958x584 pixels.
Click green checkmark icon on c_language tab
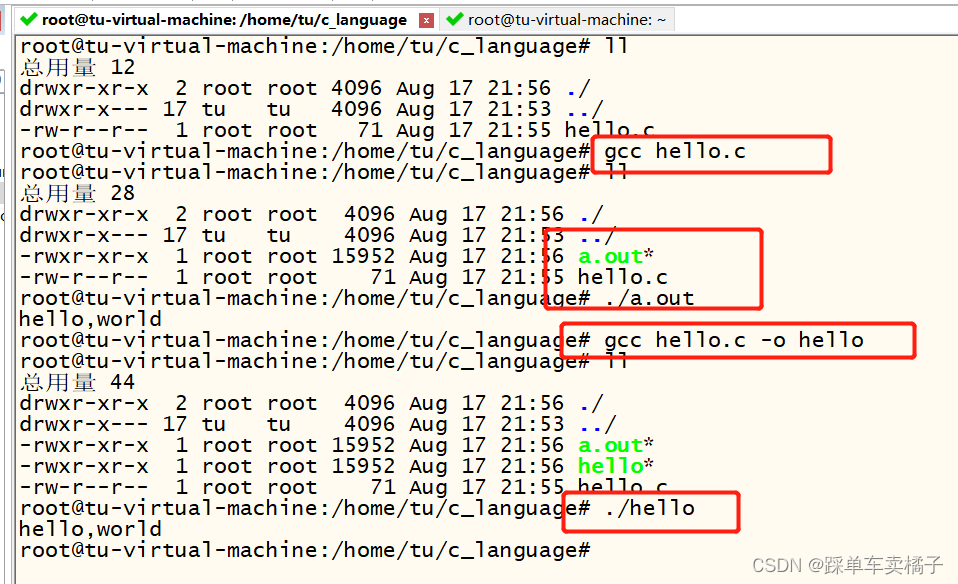[x=28, y=20]
